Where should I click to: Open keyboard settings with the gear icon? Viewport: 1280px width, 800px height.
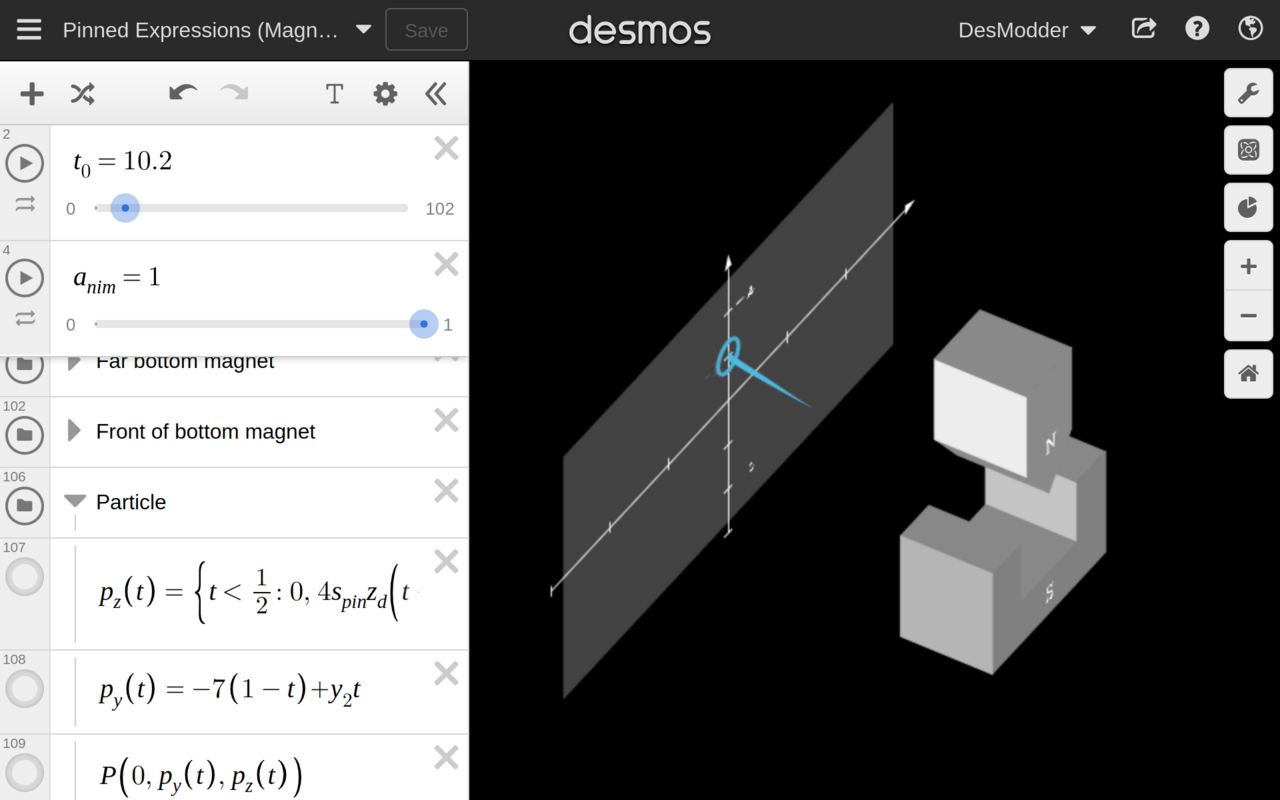(384, 93)
